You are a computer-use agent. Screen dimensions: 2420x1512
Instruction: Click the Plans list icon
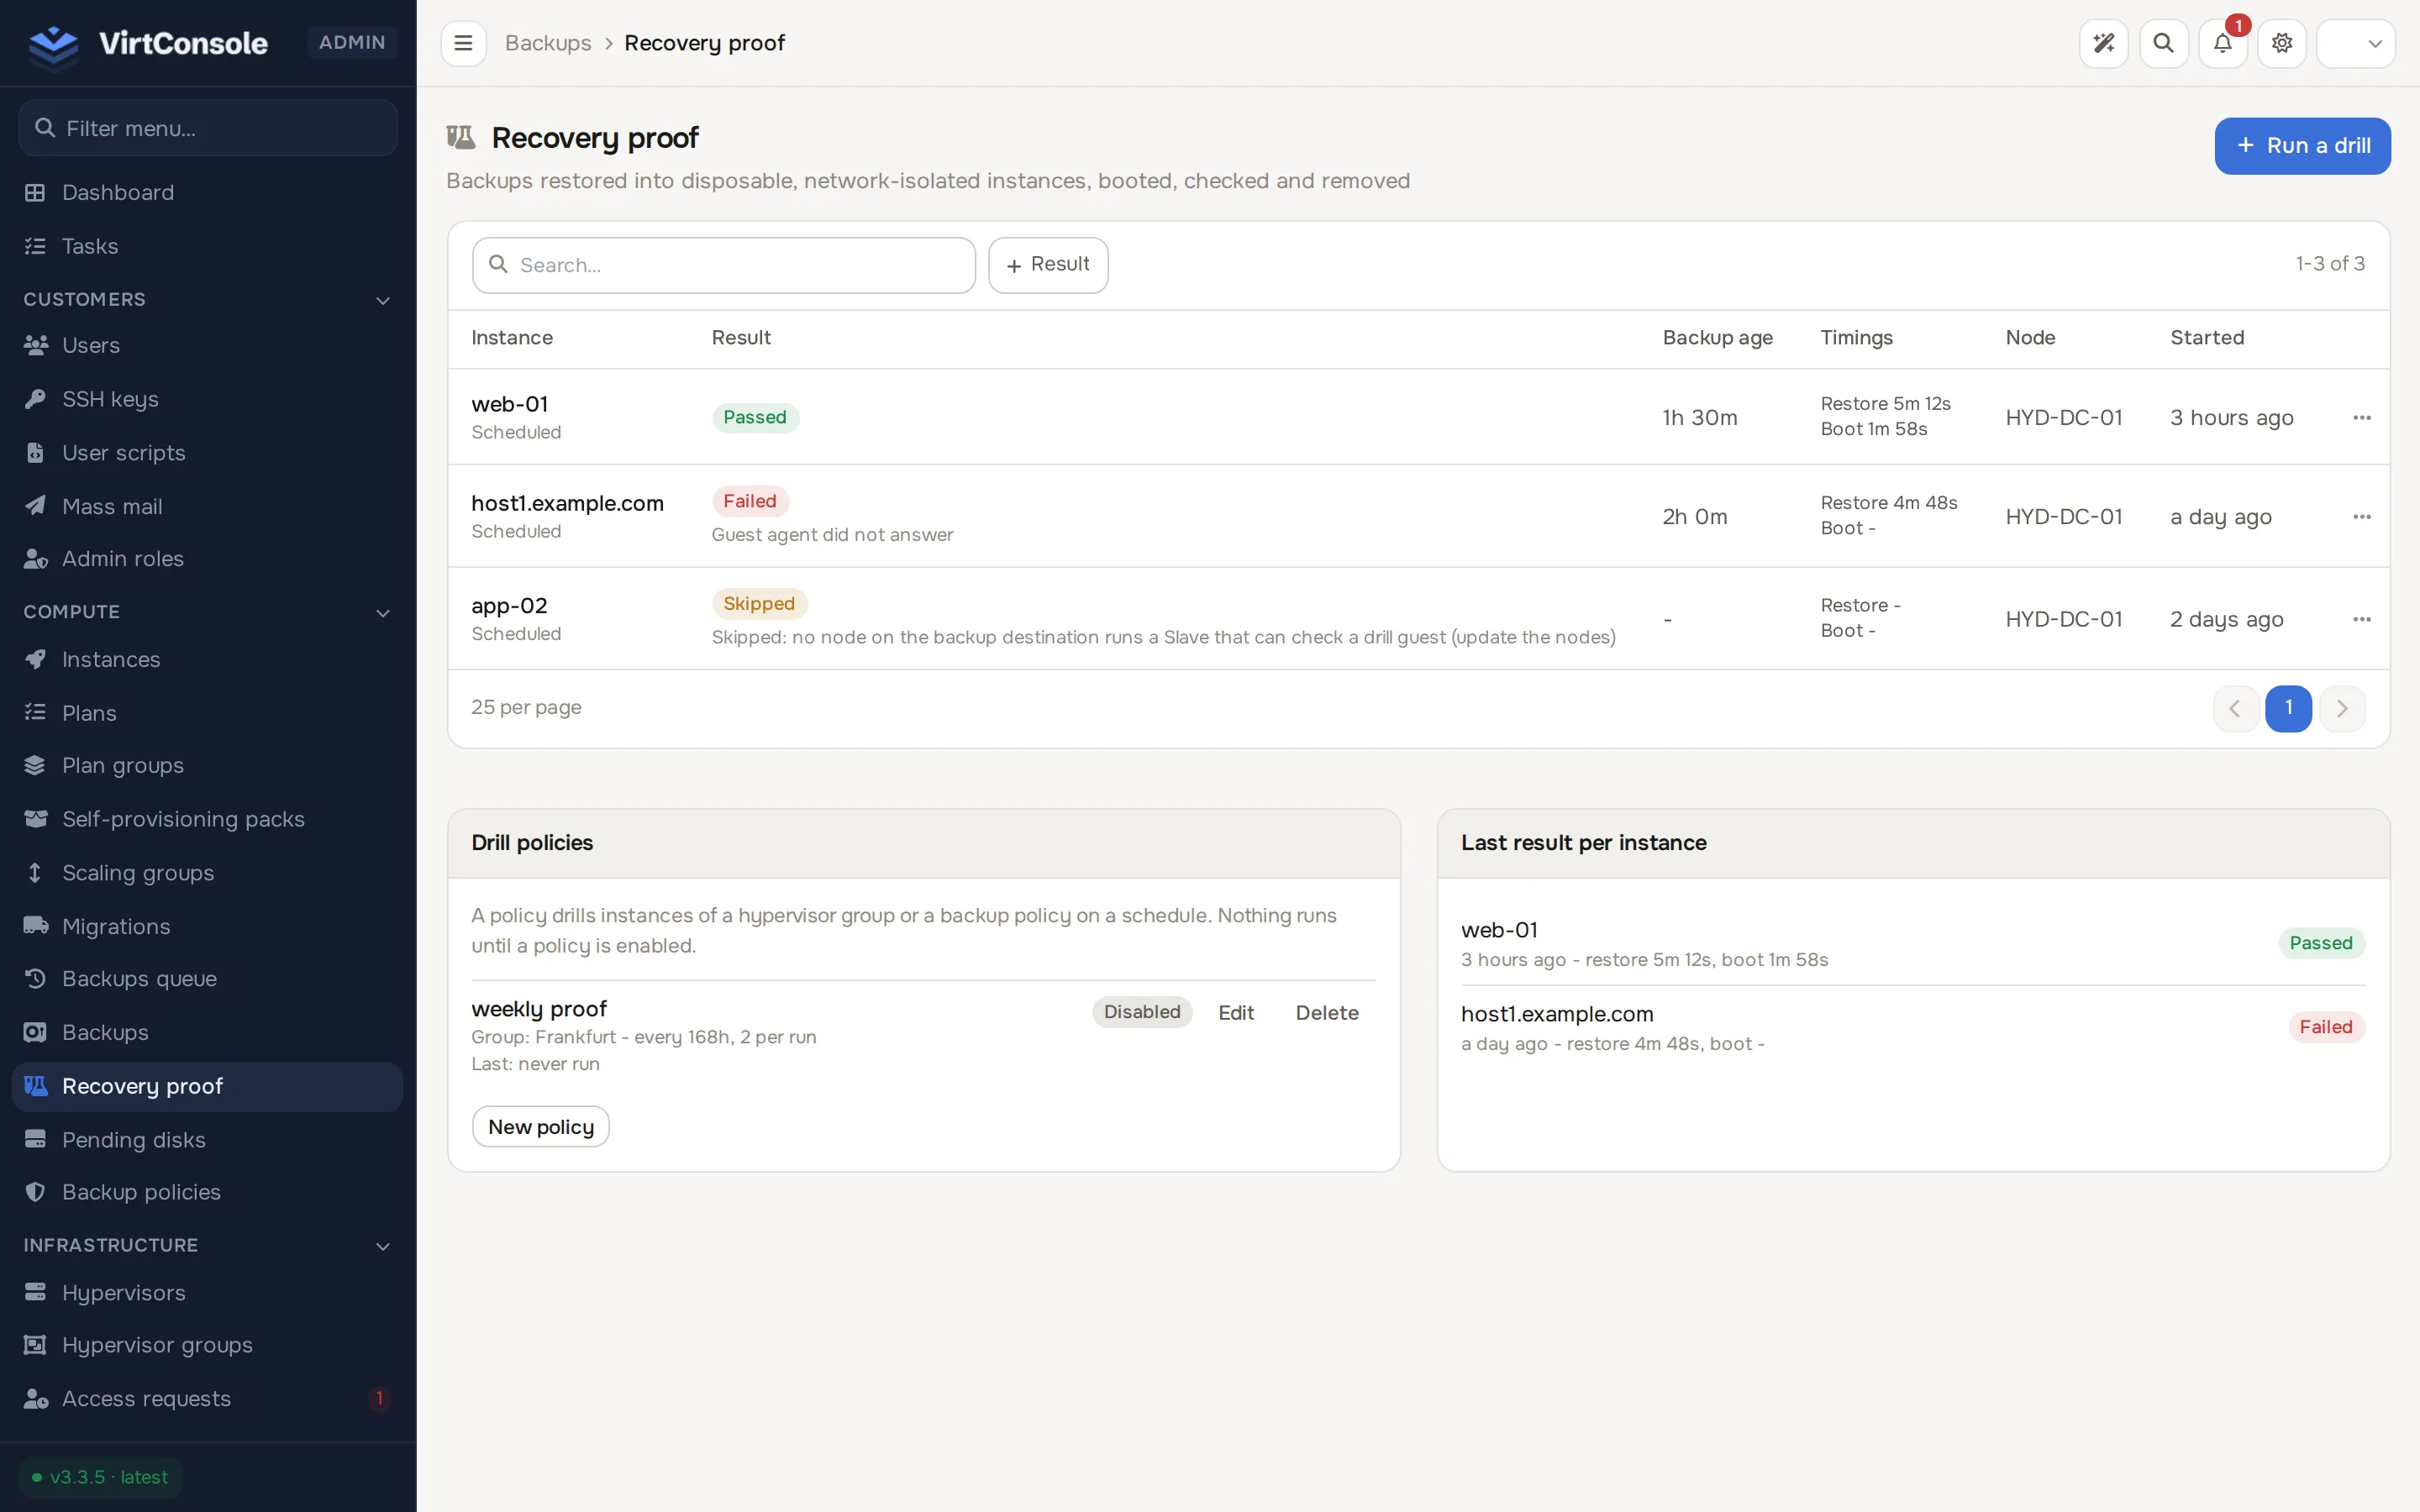[x=35, y=712]
